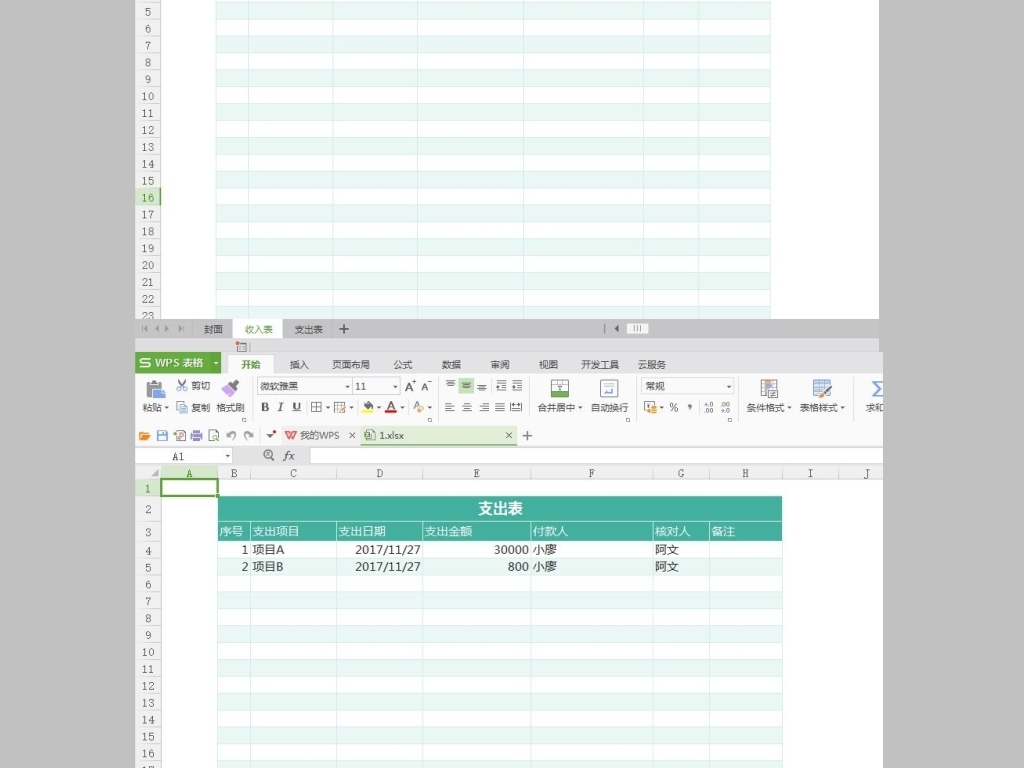
Task: Toggle middle vertical alignment
Action: pos(466,385)
